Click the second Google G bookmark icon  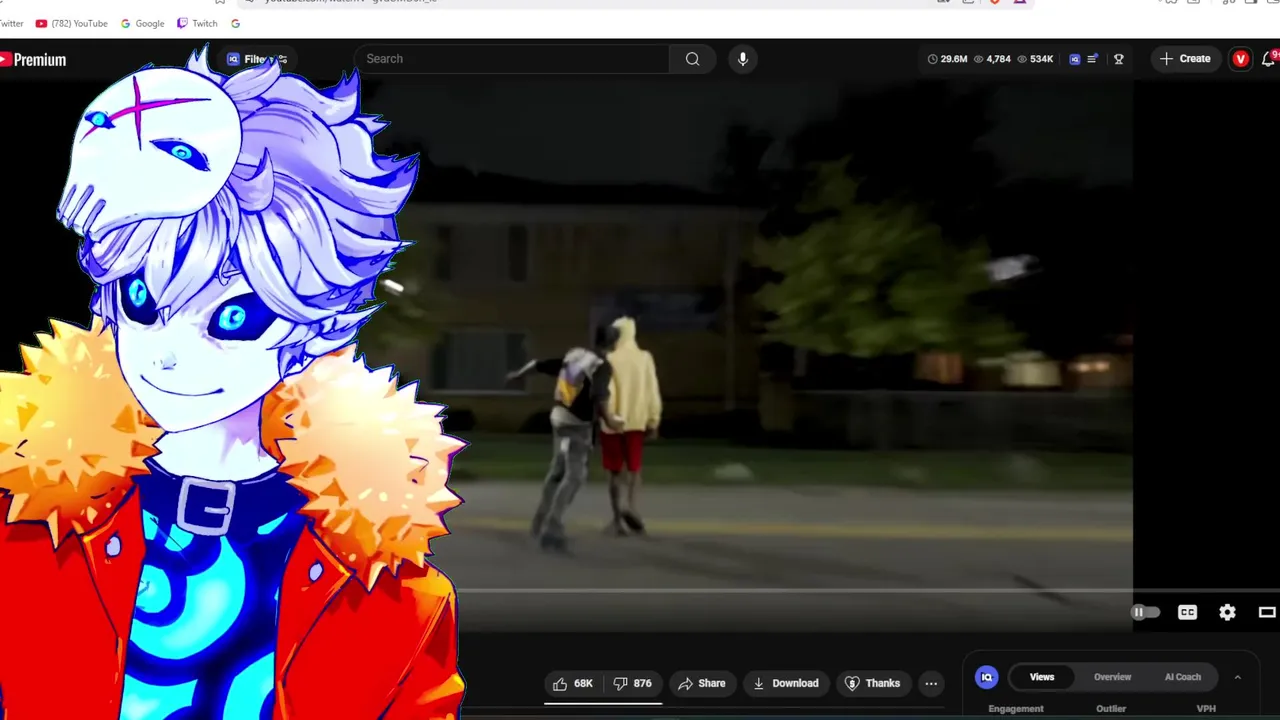pos(235,23)
